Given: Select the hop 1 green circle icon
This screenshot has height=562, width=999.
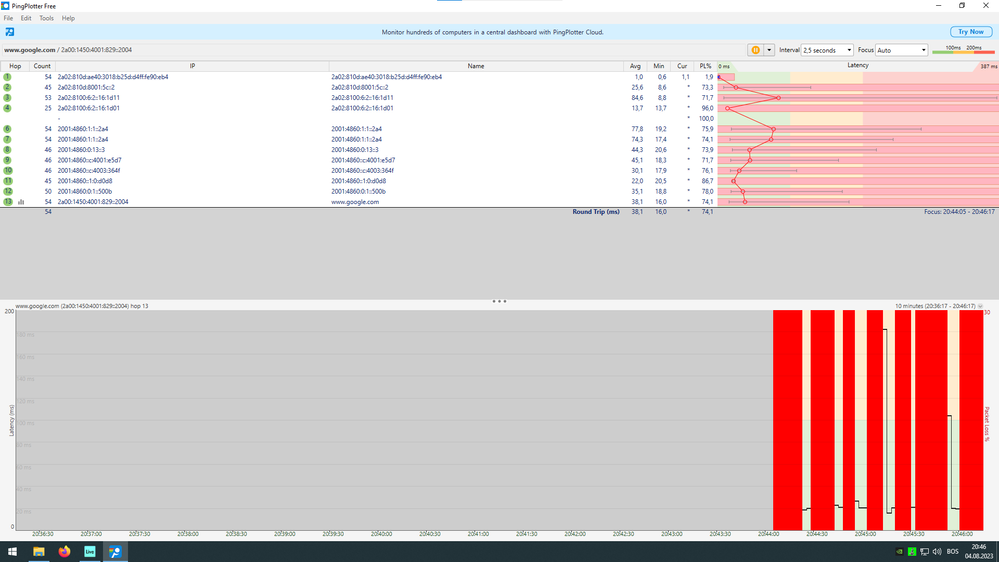Looking at the screenshot, I should pos(8,77).
